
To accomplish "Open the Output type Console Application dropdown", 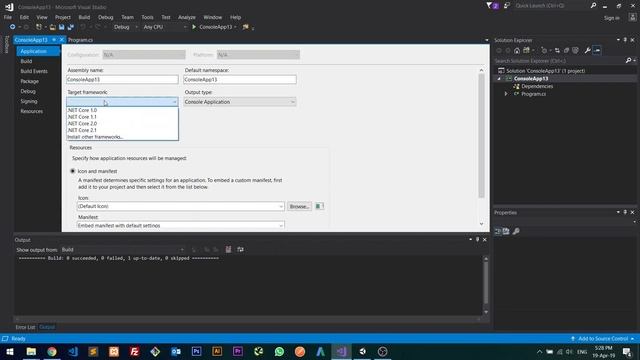I will 240,102.
